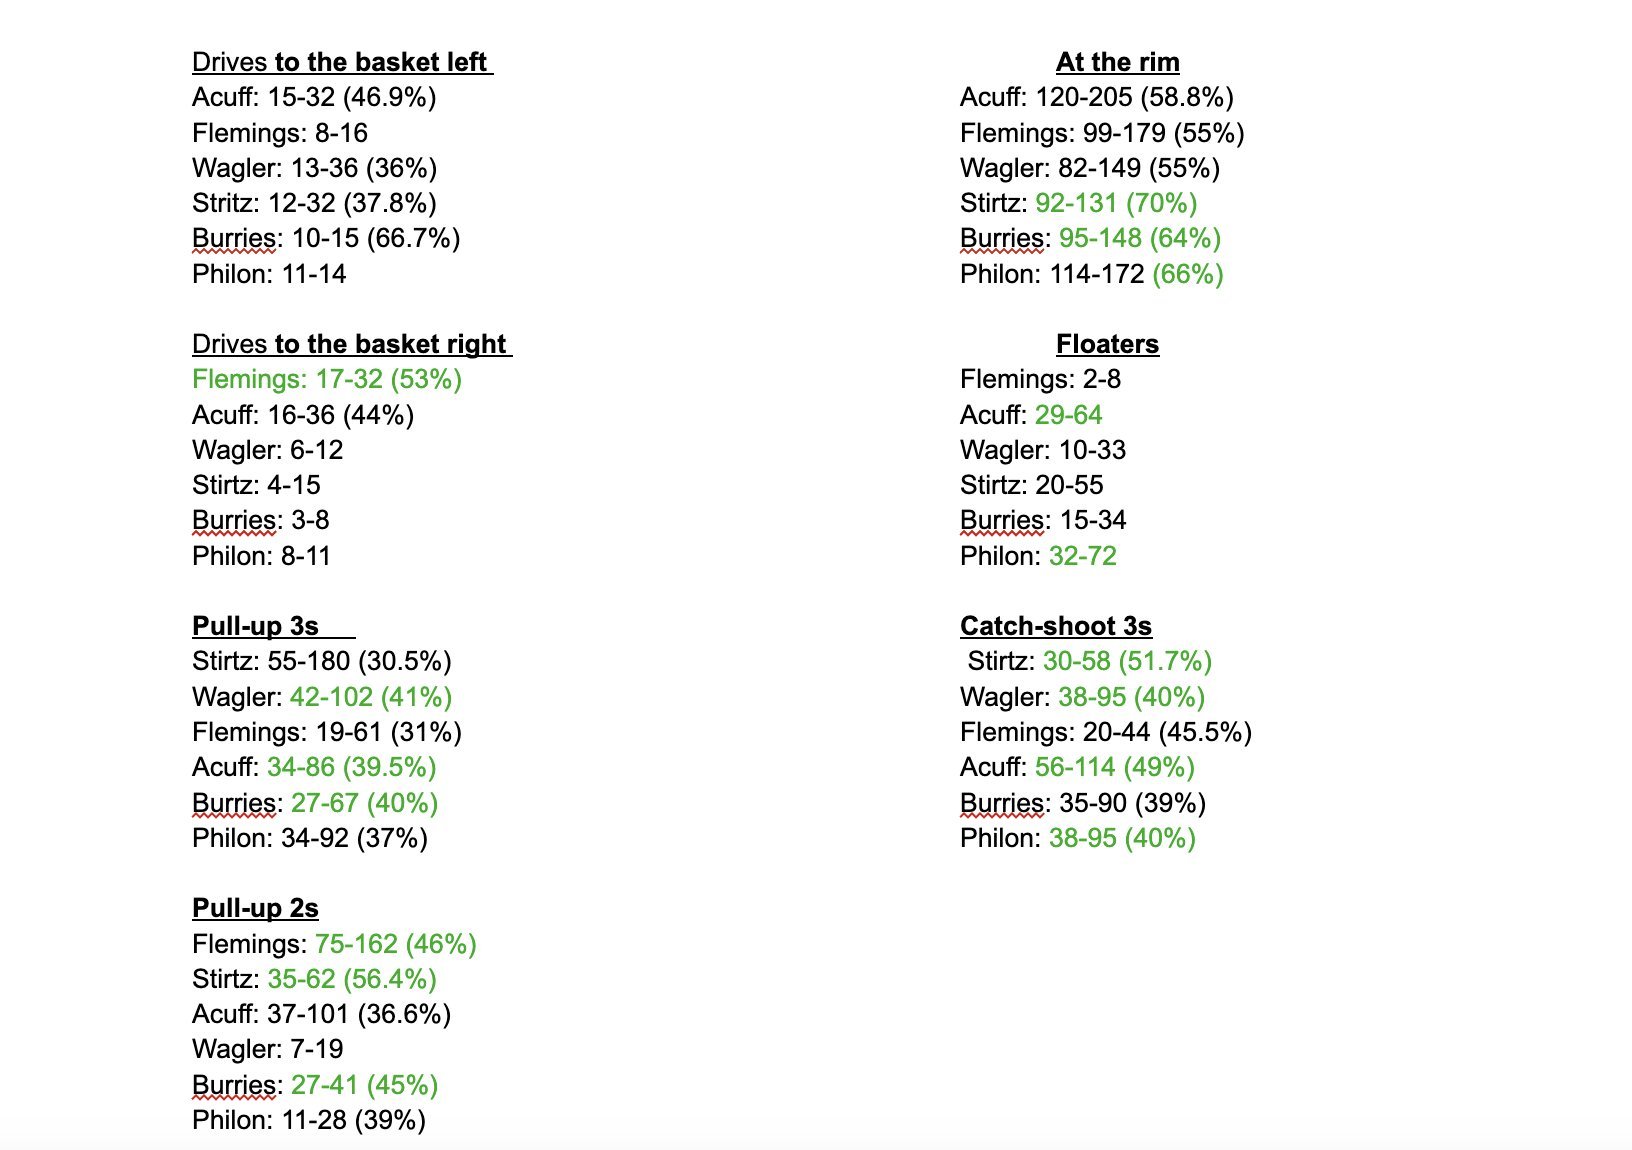Screen dimensions: 1632x1150
Task: Click green '32-72' Philon floaters stat
Action: click(x=1082, y=556)
